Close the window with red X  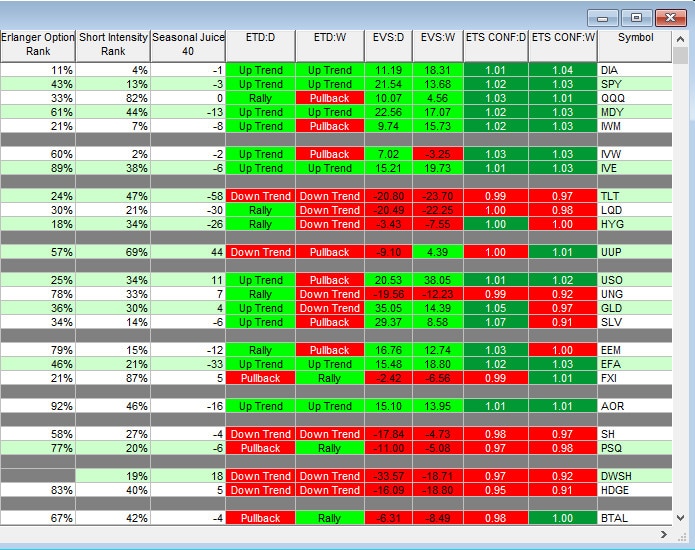click(x=671, y=18)
